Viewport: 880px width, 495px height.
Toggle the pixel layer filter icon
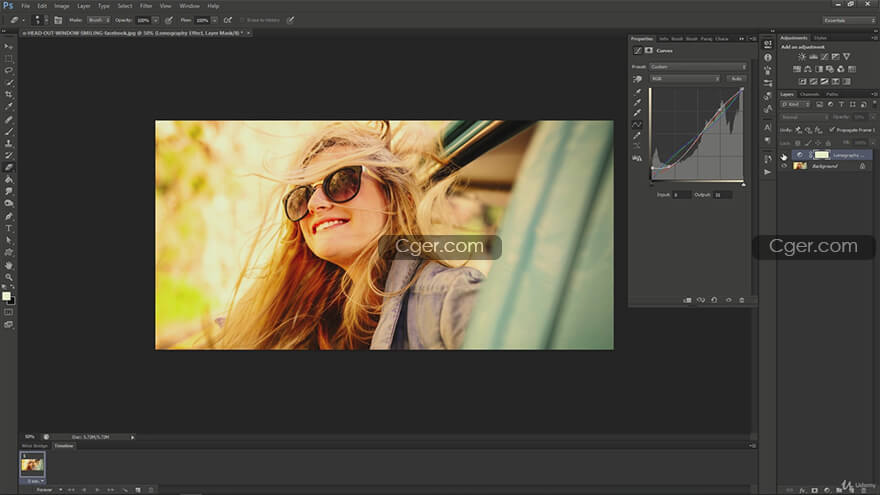[x=819, y=104]
